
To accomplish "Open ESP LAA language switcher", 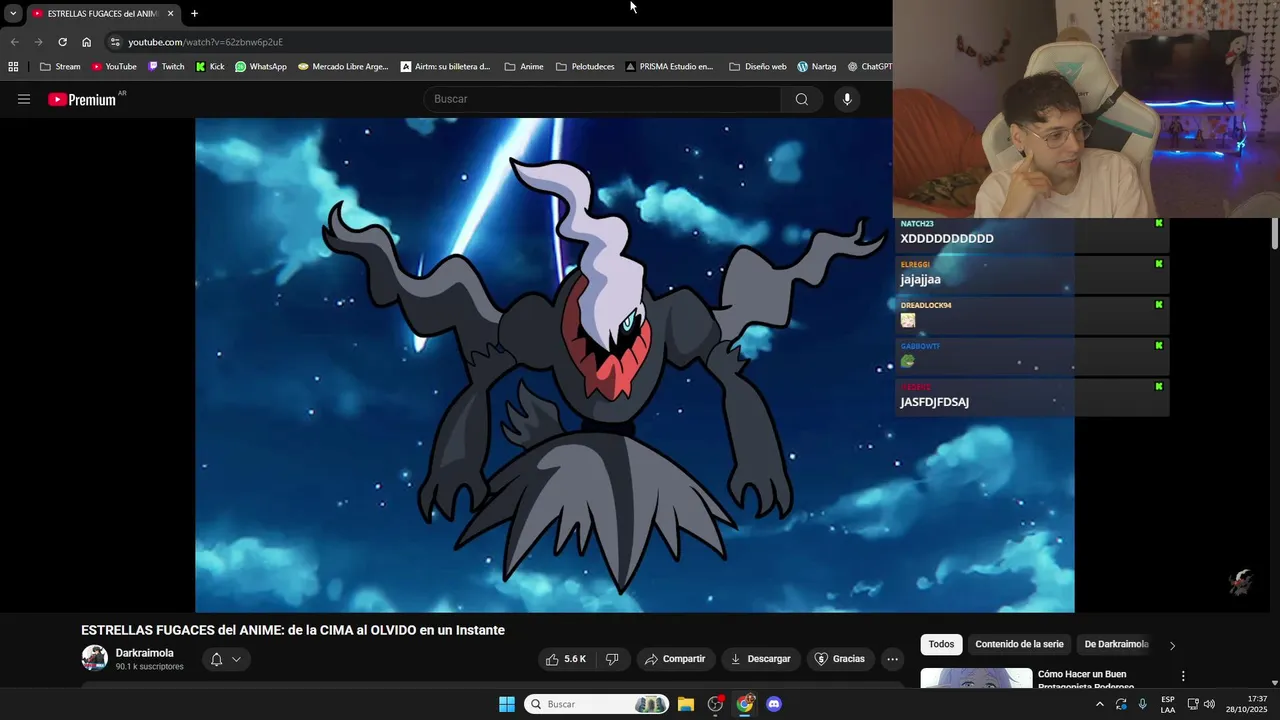I will [x=1168, y=704].
